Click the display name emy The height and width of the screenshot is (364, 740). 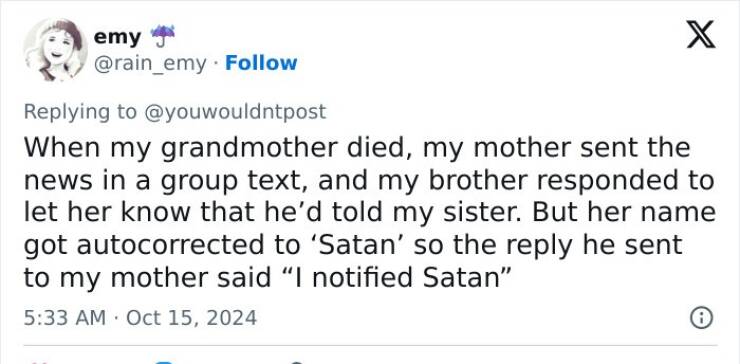(118, 37)
